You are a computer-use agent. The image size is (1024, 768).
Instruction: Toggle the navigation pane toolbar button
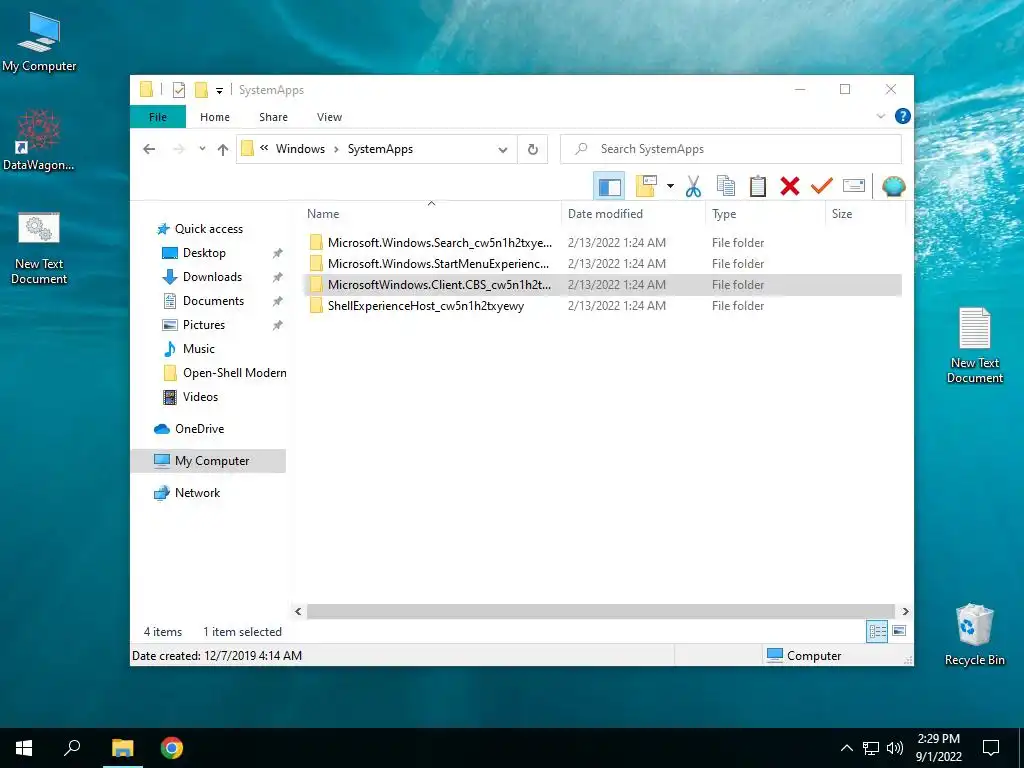[609, 187]
